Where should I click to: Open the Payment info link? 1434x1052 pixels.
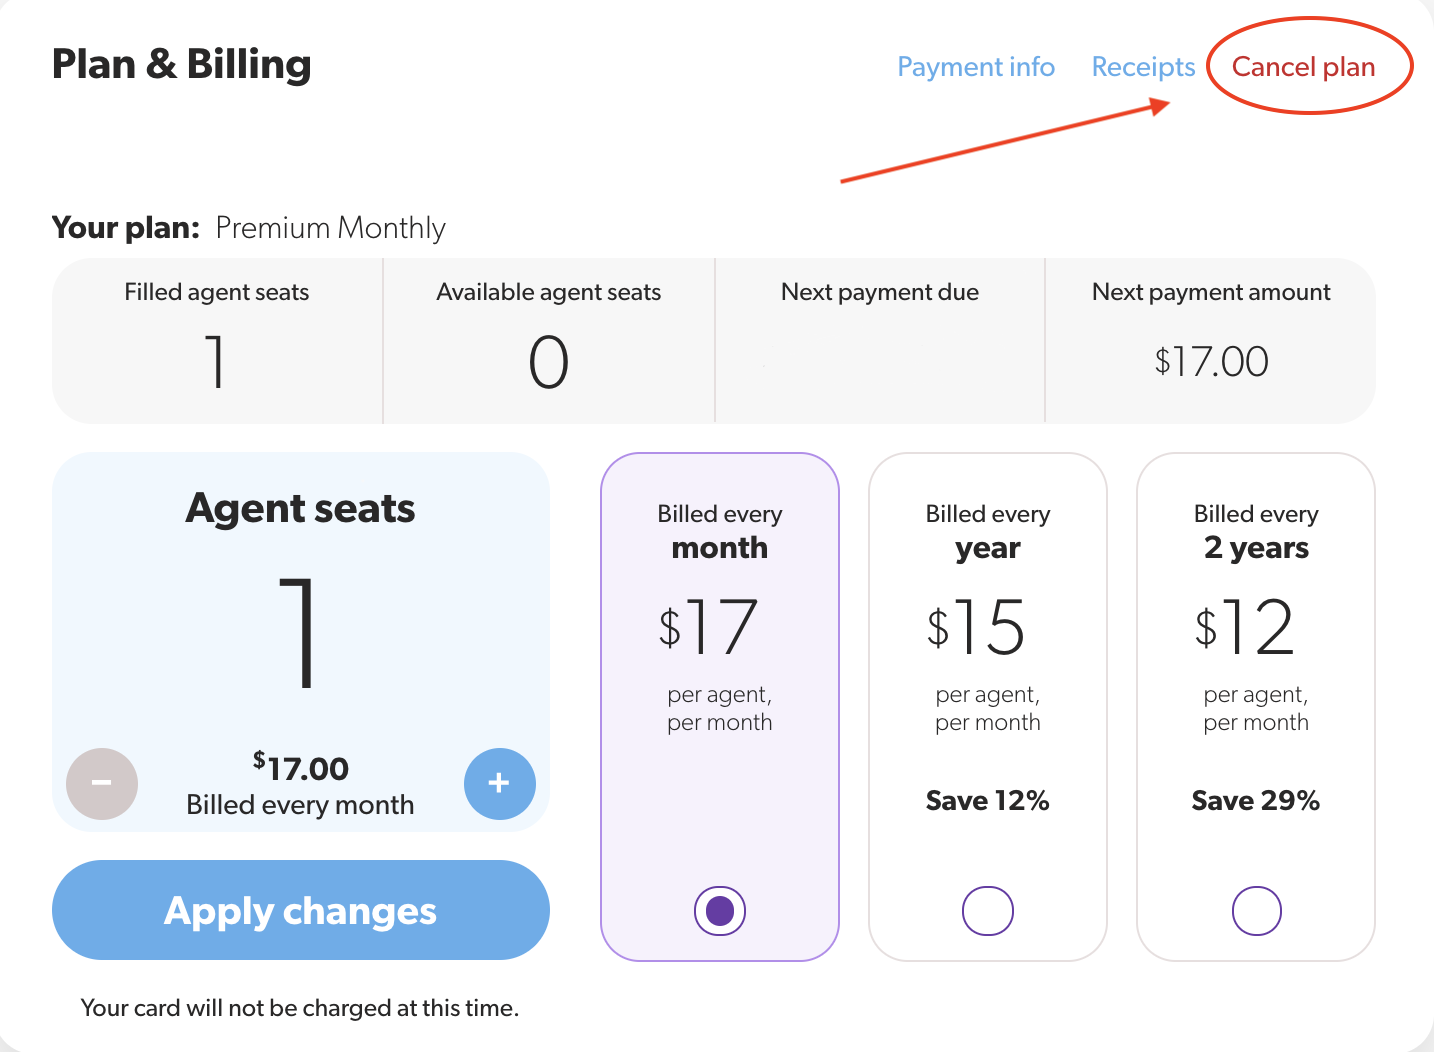976,67
